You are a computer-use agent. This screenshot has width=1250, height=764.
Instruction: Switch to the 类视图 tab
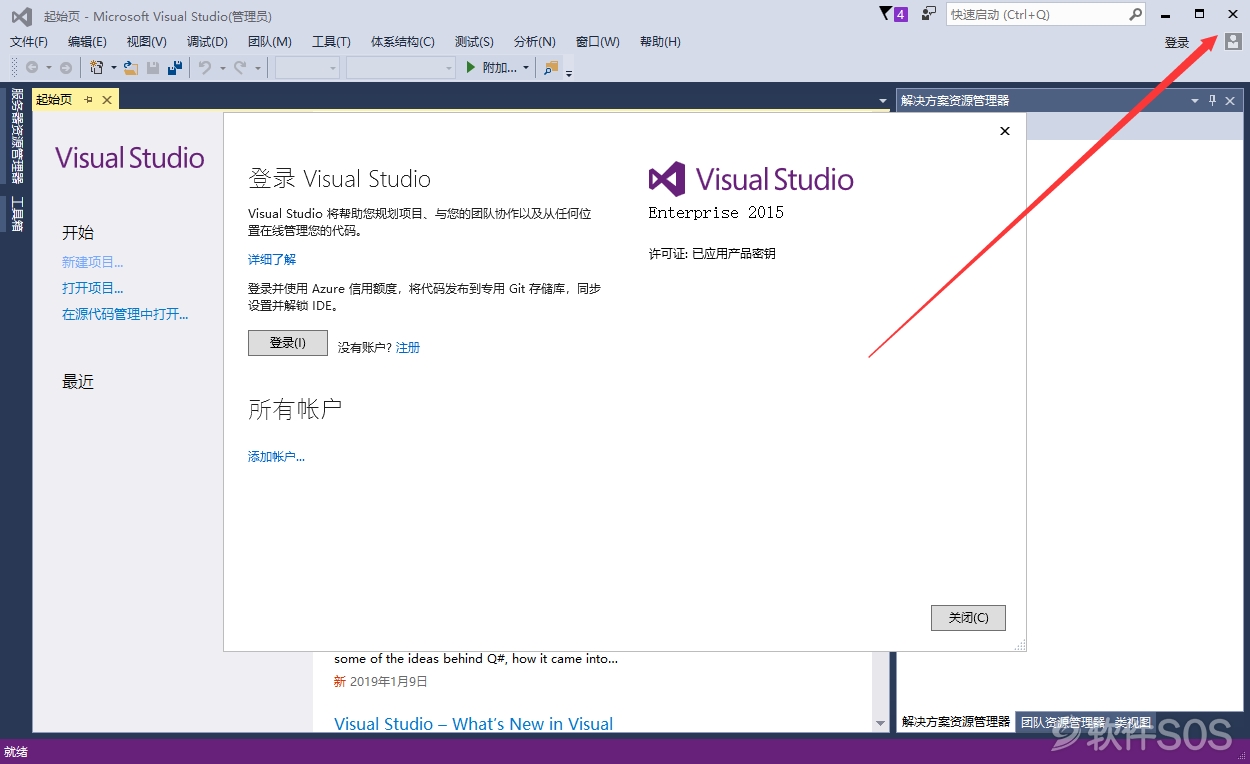[1133, 722]
